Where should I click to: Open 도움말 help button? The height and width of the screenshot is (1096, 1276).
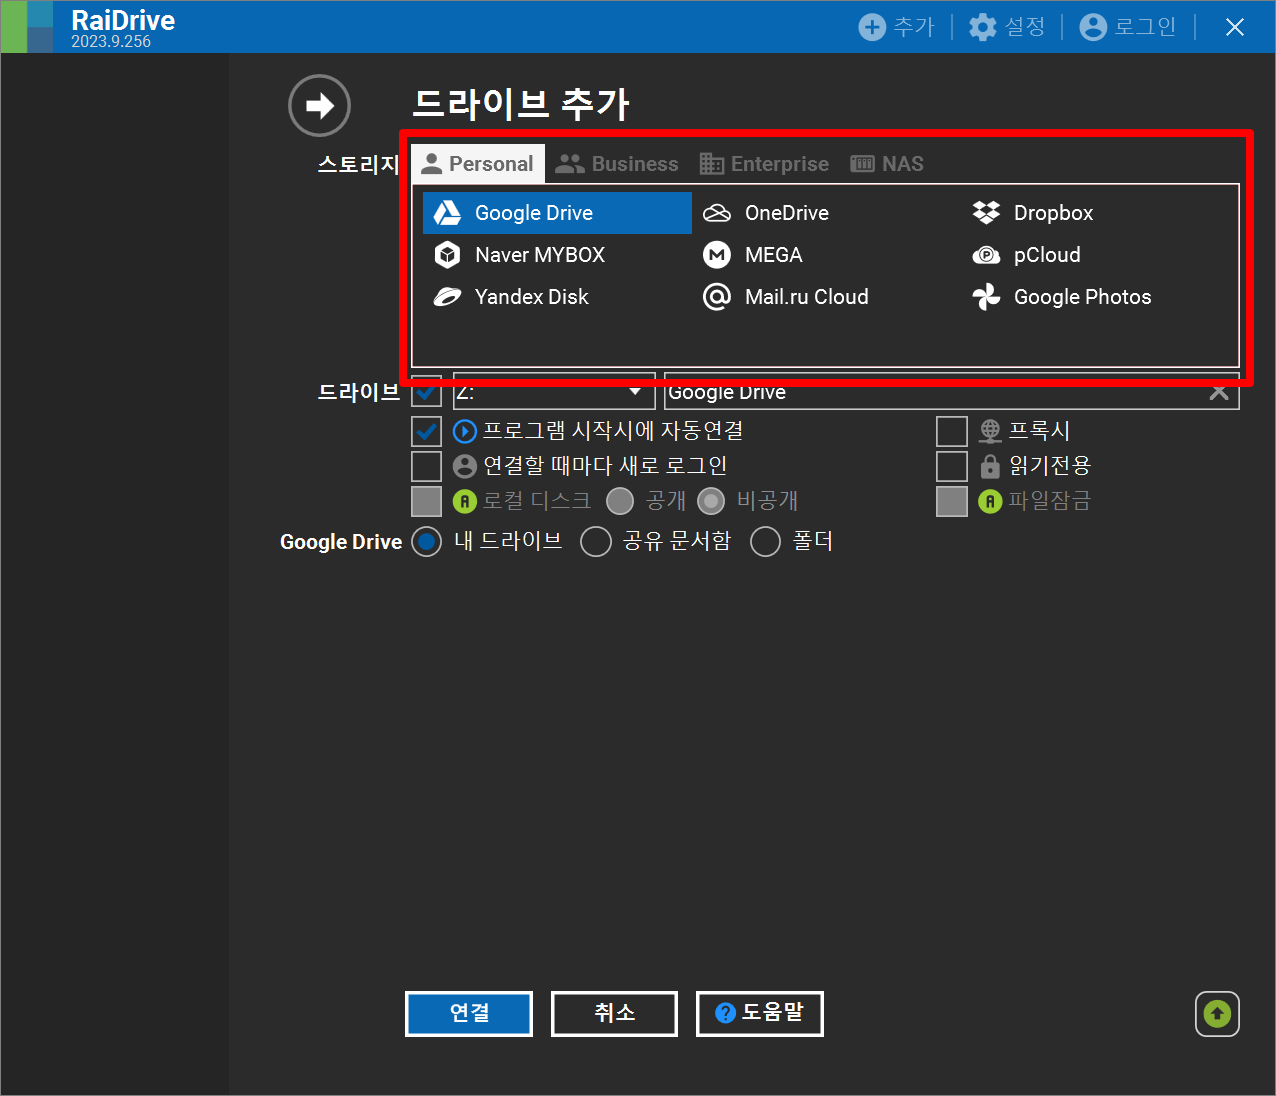tap(760, 1014)
